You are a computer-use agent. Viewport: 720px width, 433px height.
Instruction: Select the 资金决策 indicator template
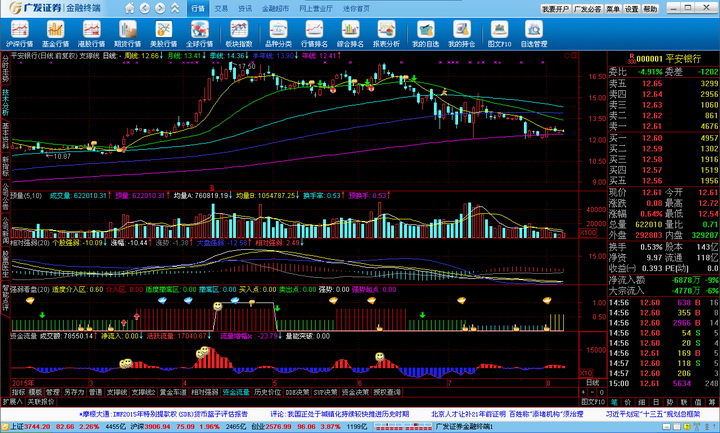click(355, 392)
